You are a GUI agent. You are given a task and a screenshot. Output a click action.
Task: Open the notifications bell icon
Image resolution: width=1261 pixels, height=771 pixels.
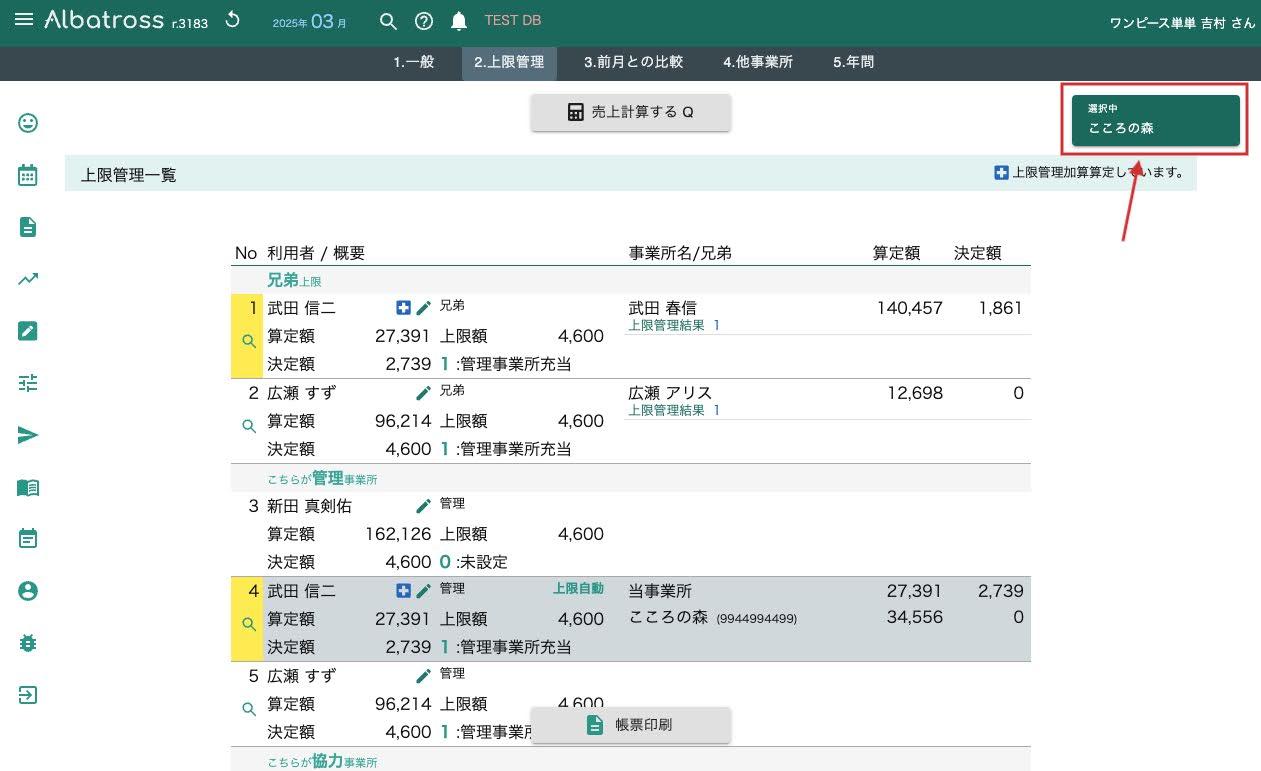(459, 22)
